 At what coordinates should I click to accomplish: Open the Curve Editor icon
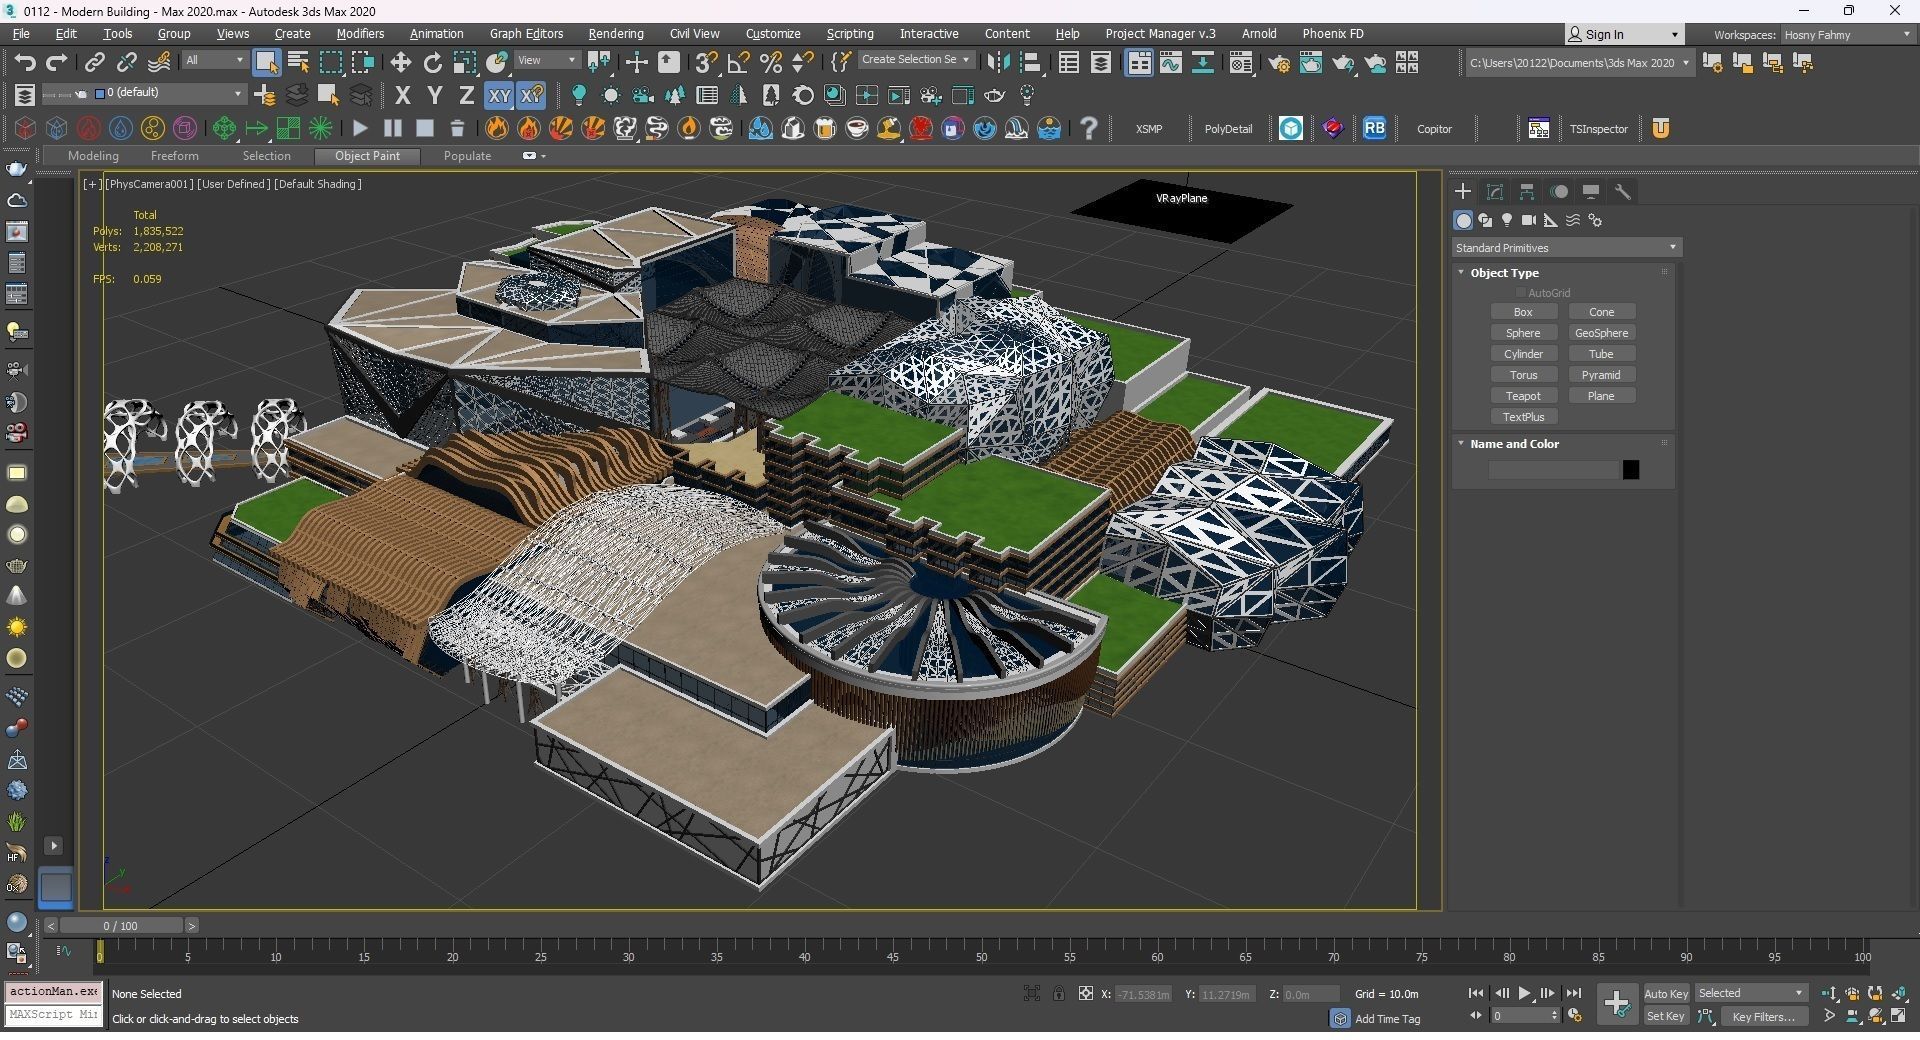click(1171, 63)
